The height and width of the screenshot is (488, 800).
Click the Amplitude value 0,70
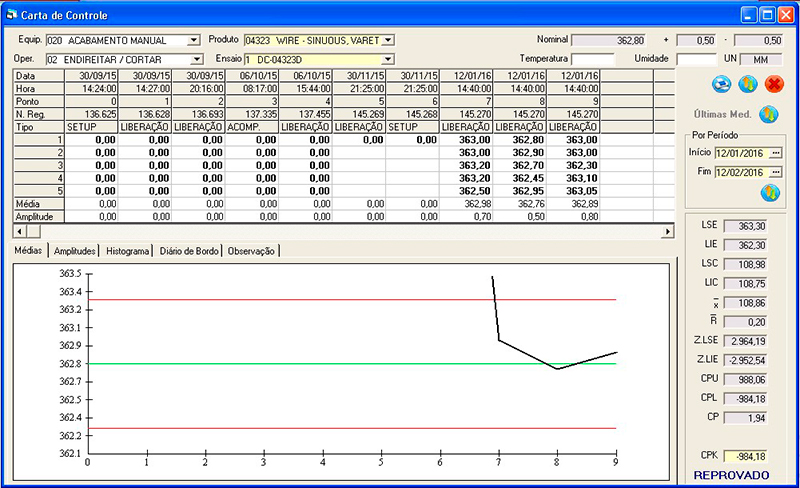pos(466,216)
